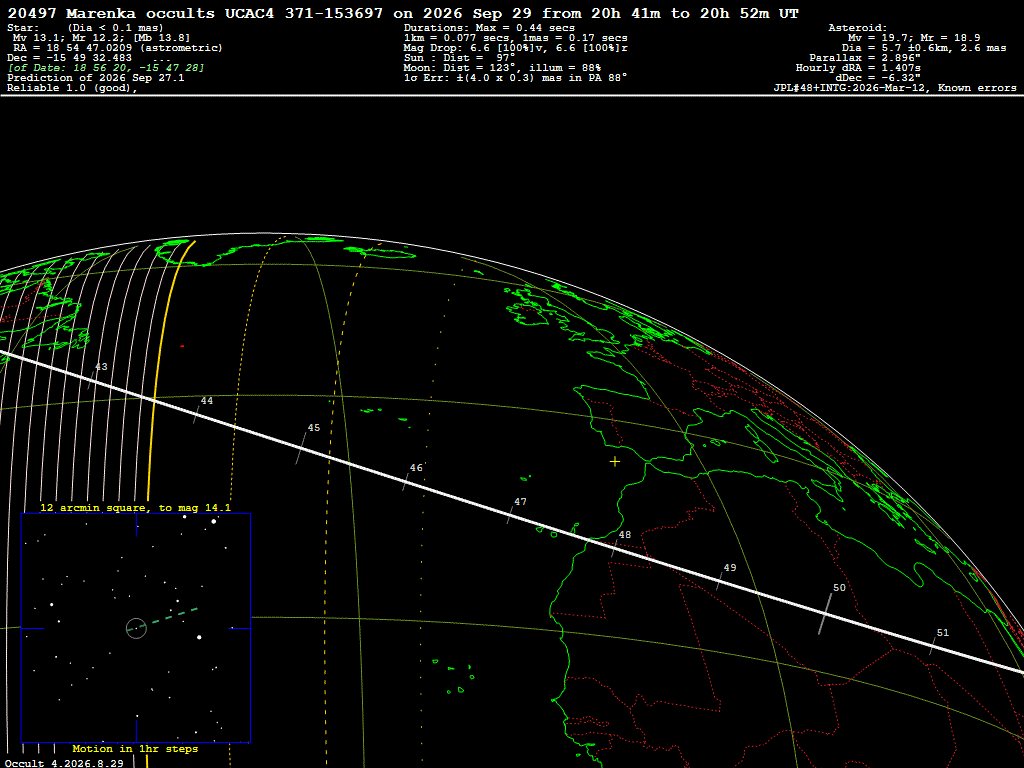
Task: Click the 45 minute time marker
Action: [x=302, y=448]
